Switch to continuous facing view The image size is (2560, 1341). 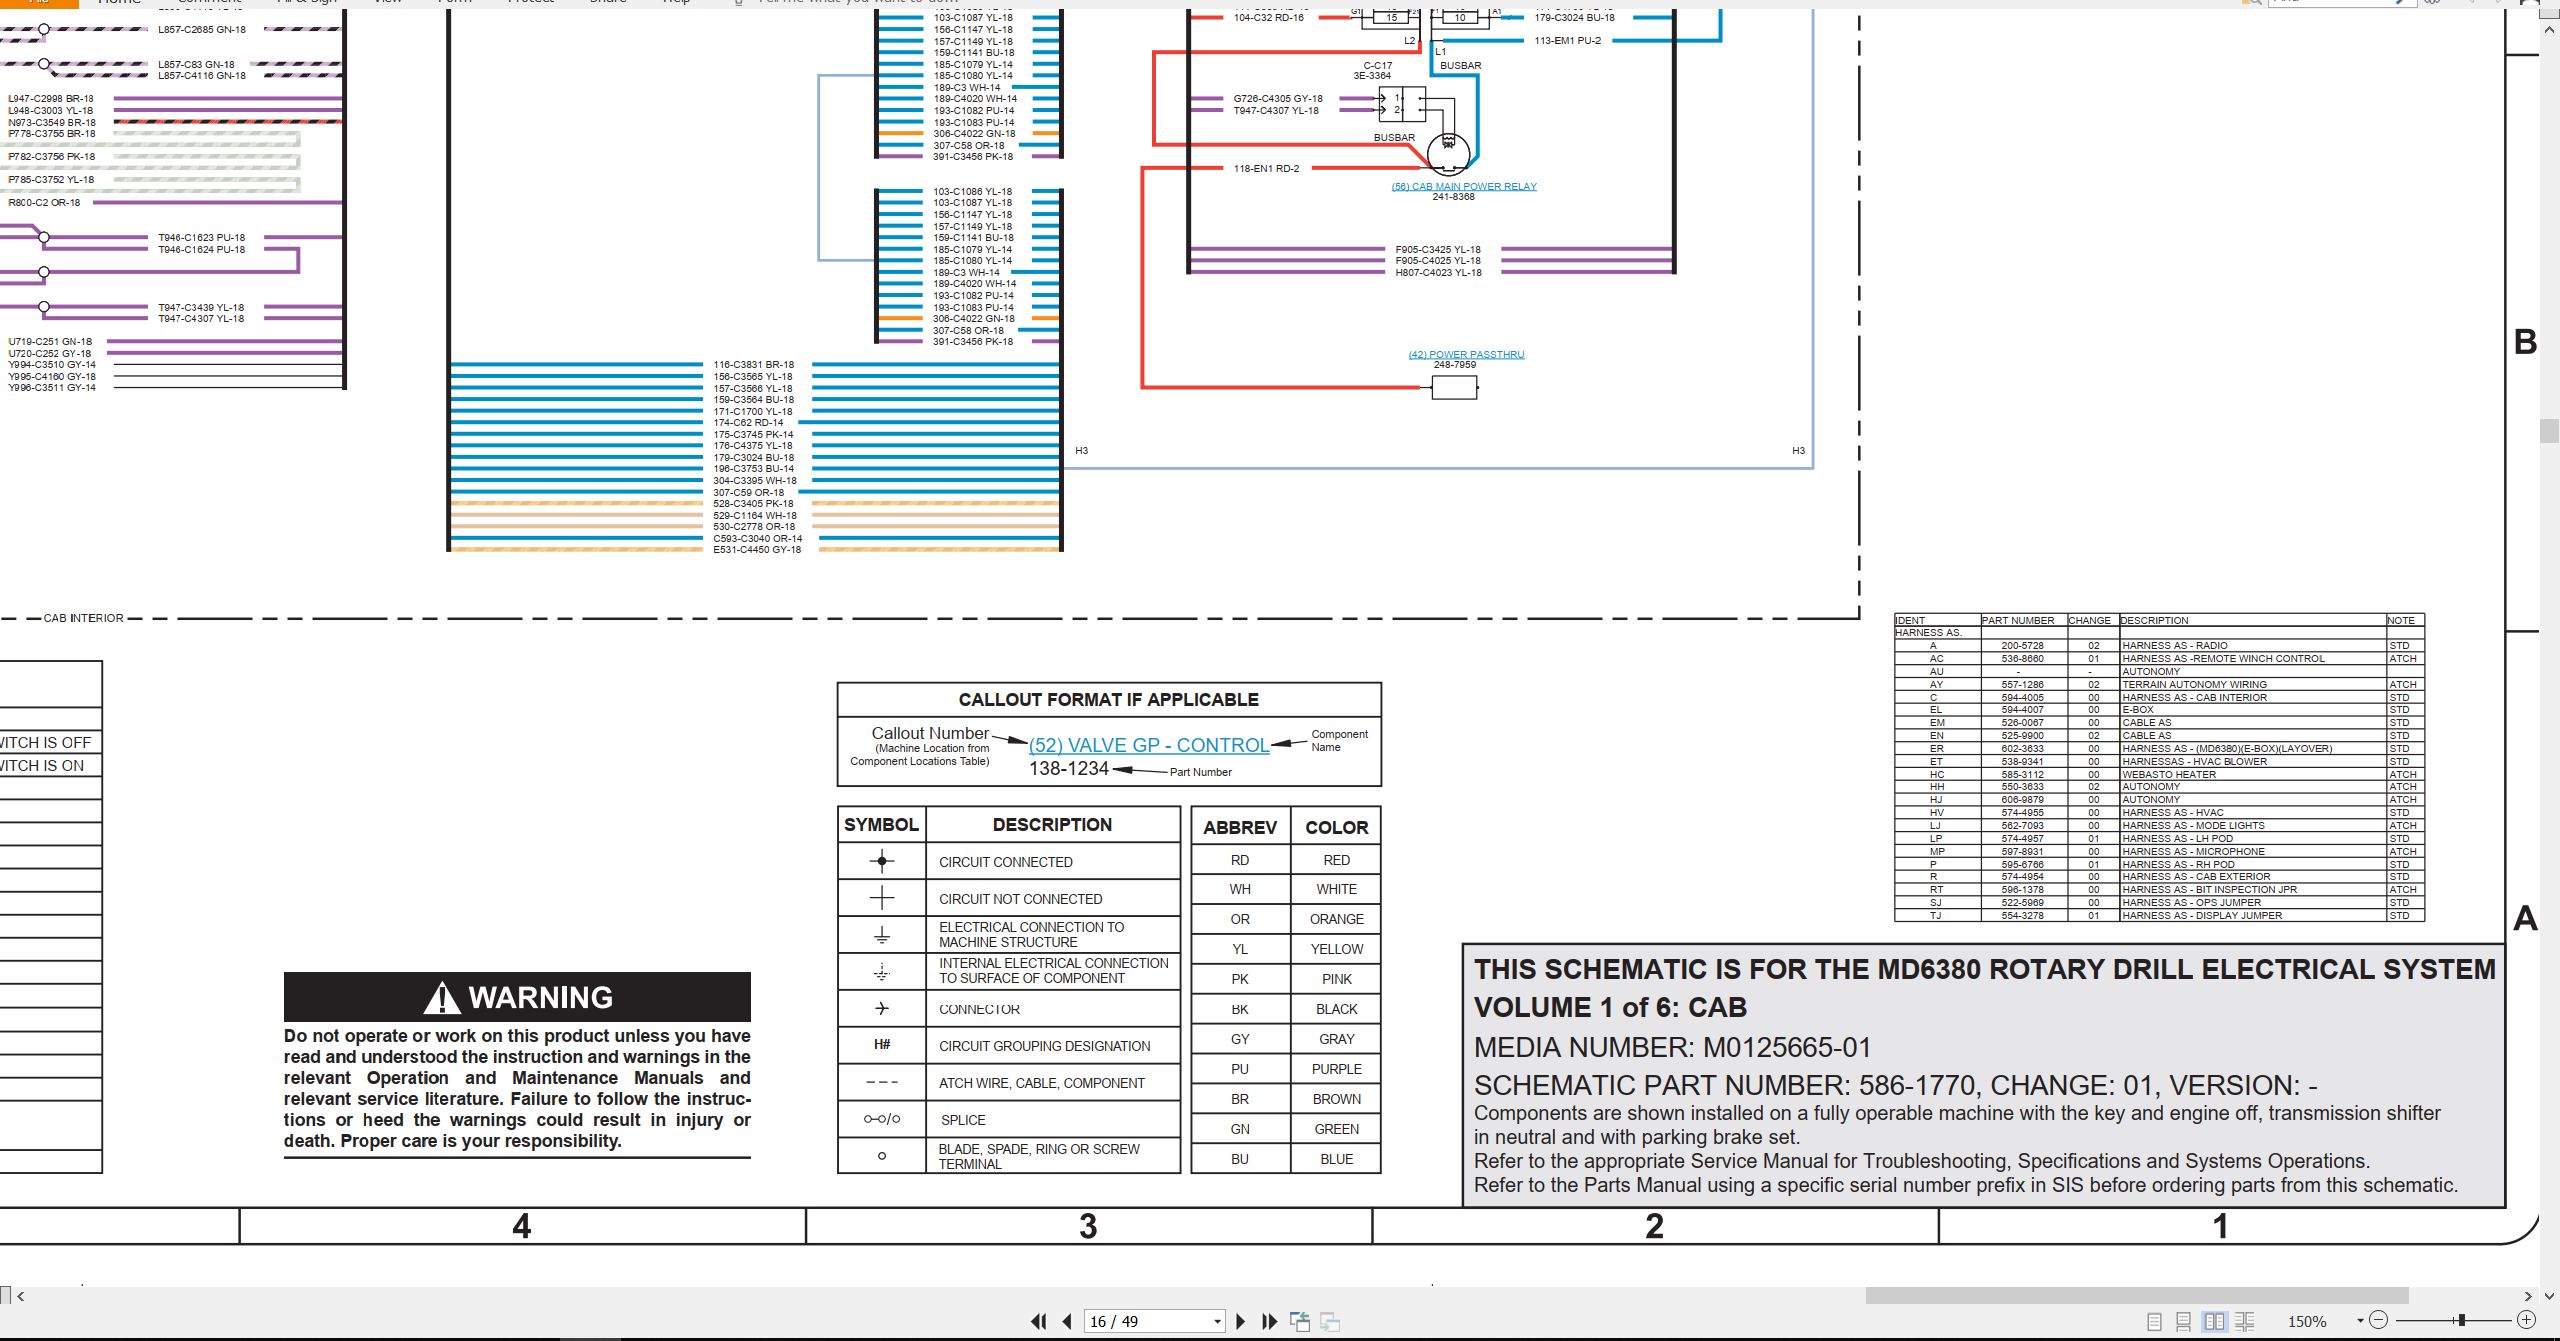pos(2245,1321)
